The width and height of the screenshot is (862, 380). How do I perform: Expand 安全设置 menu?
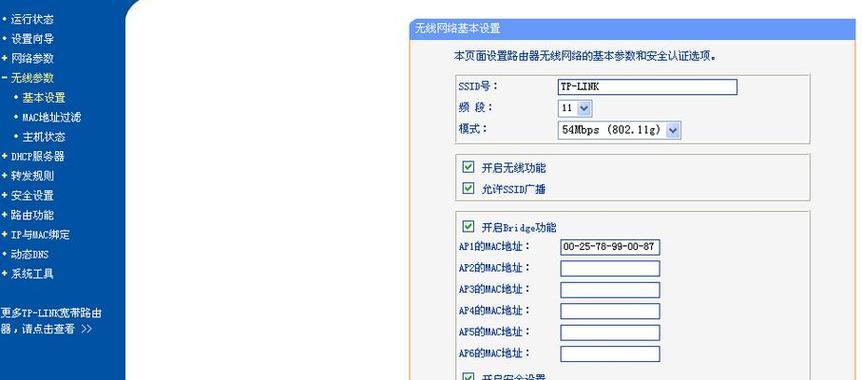(x=32, y=195)
